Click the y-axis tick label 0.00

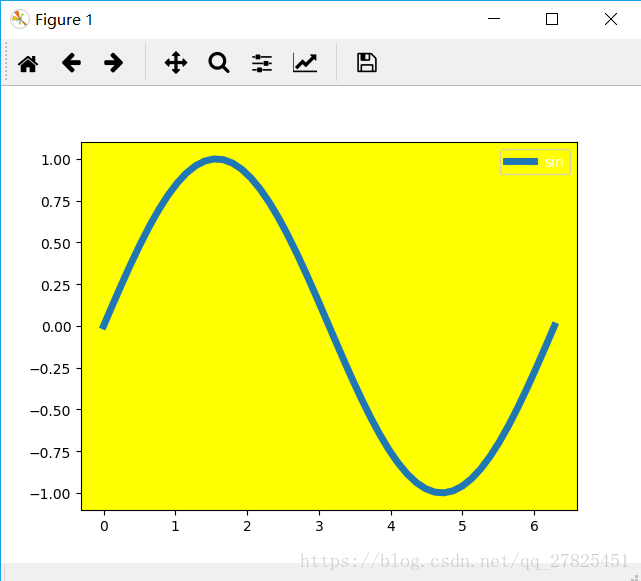tap(56, 327)
